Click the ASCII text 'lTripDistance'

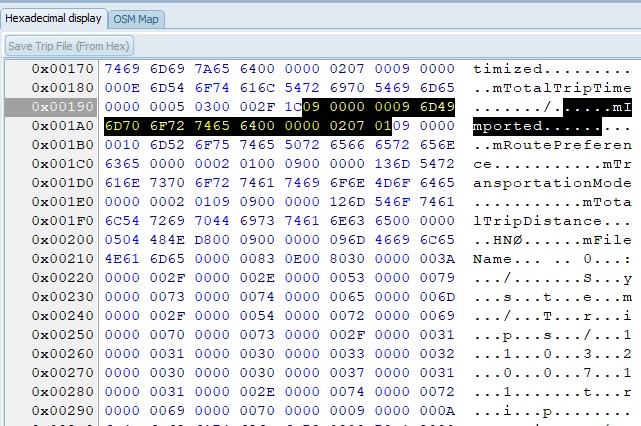[x=529, y=221]
